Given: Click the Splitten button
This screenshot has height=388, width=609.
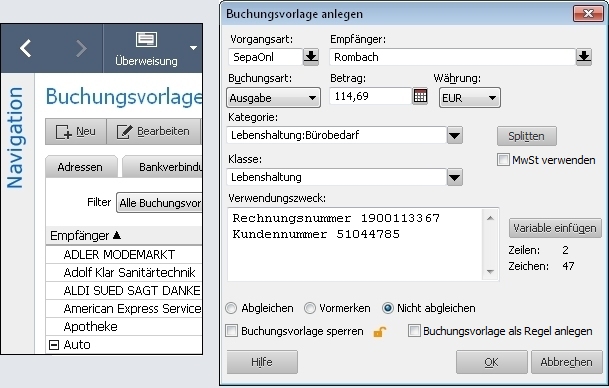Looking at the screenshot, I should pyautogui.click(x=527, y=136).
